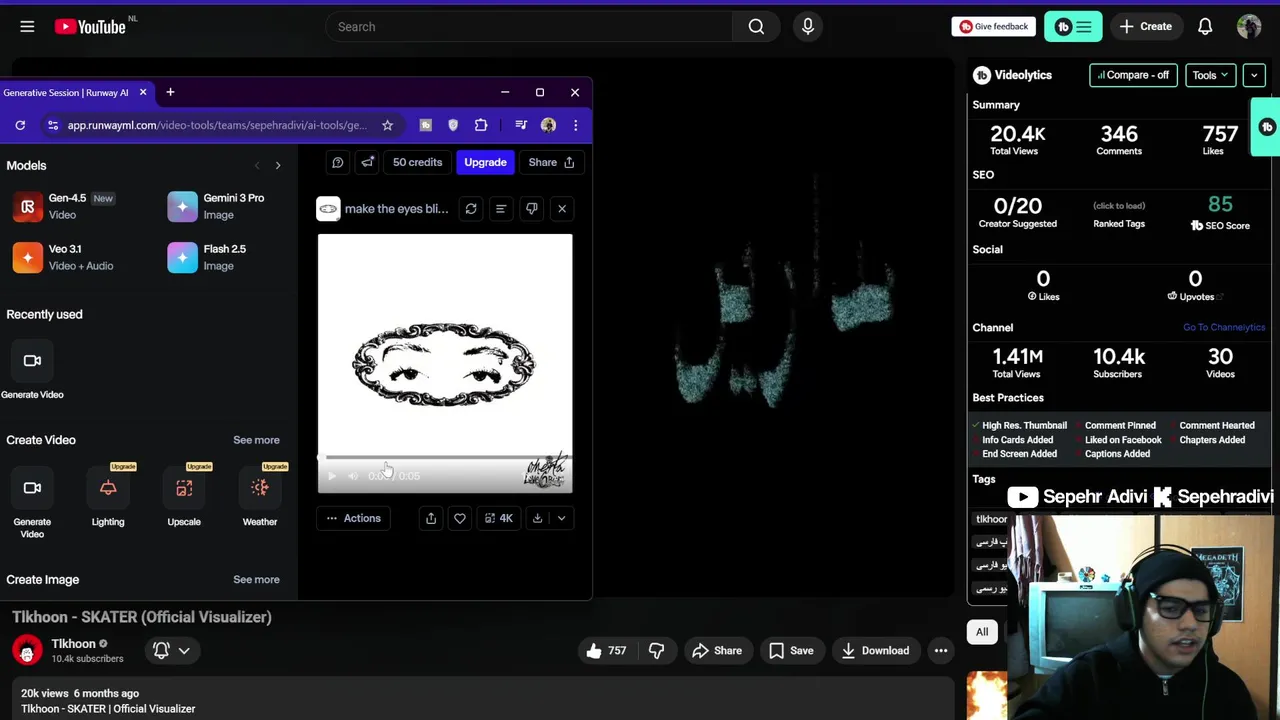This screenshot has height=720, width=1280.
Task: Open the YouTube hamburger guide menu
Action: (x=27, y=27)
